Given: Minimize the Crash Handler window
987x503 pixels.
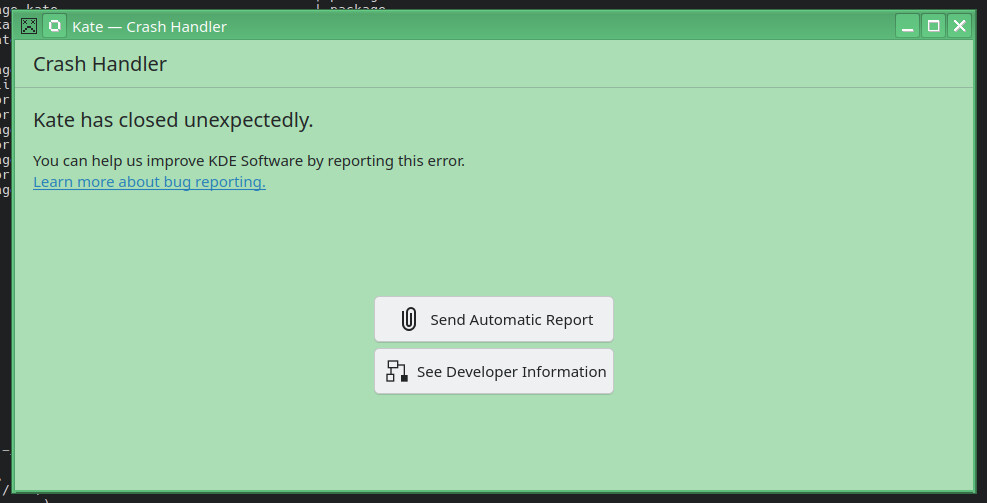Looking at the screenshot, I should pos(907,26).
